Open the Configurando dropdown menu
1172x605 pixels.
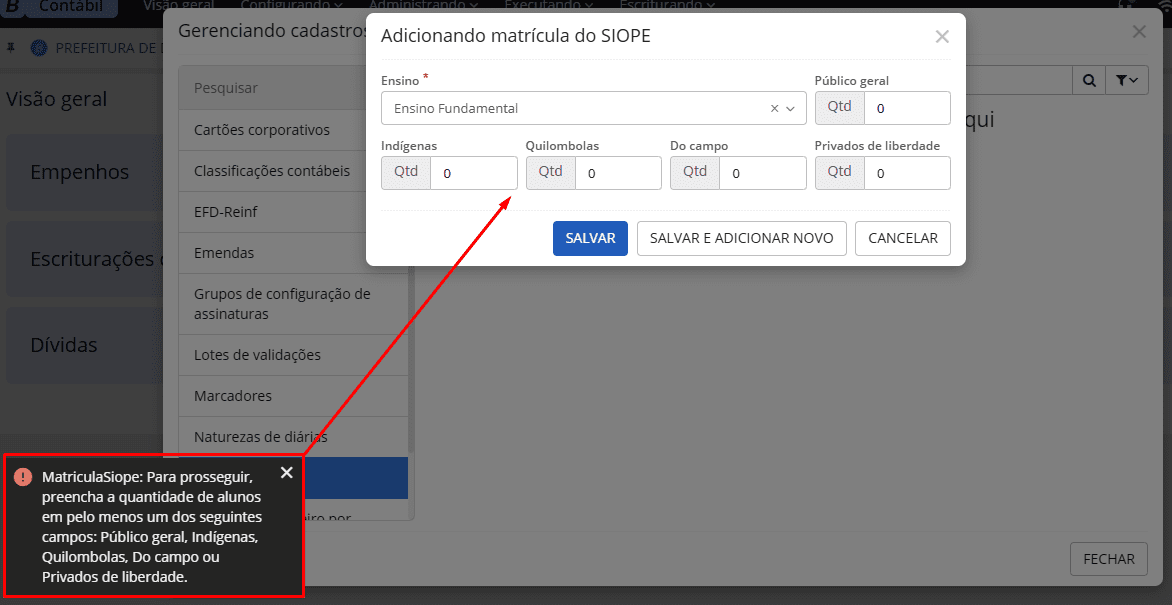coord(292,4)
